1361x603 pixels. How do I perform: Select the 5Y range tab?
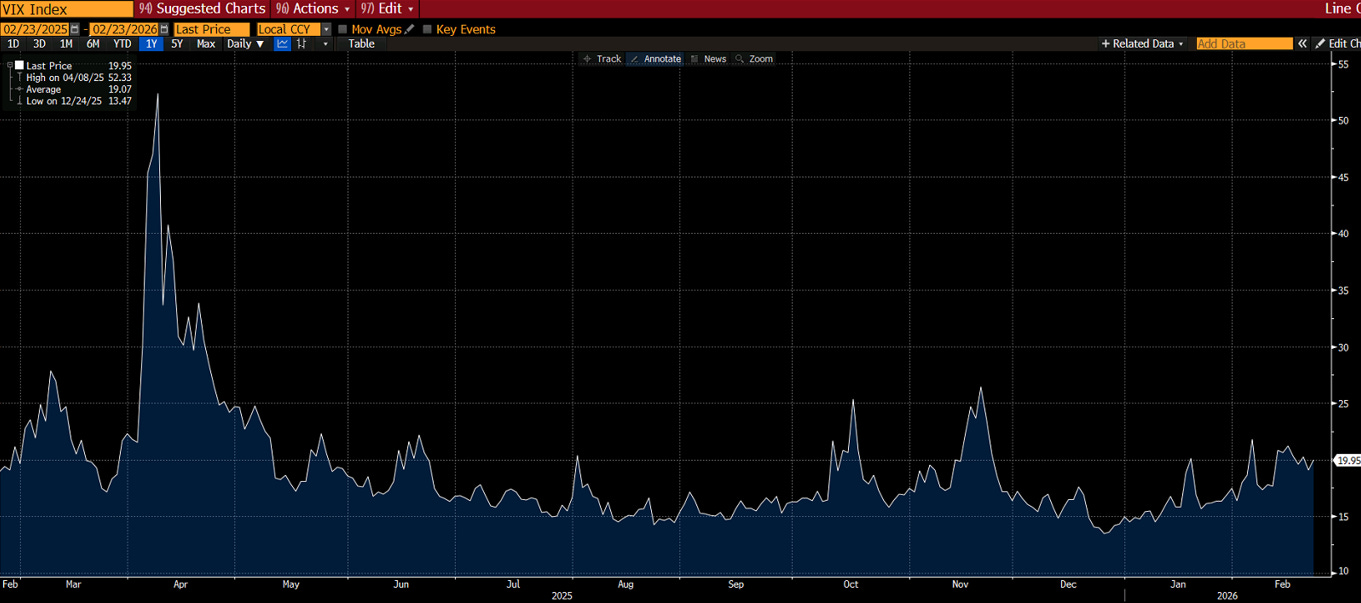(x=177, y=44)
